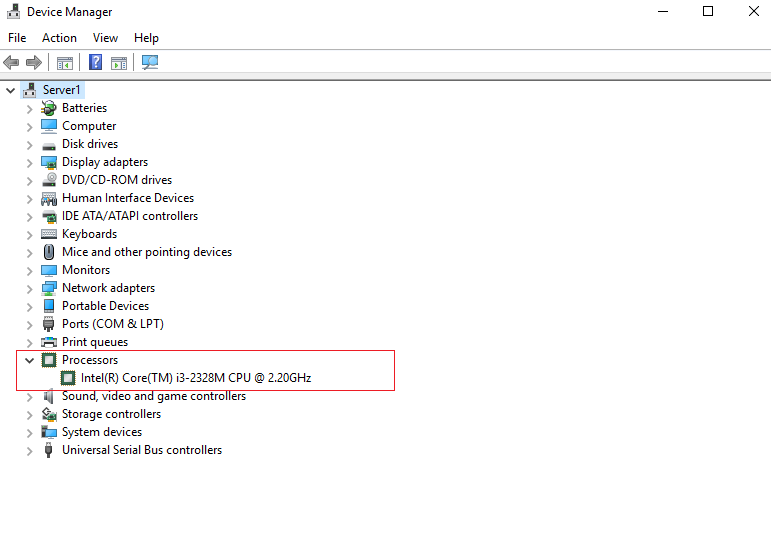Minimize the Device Manager window
771x537 pixels.
[x=663, y=11]
